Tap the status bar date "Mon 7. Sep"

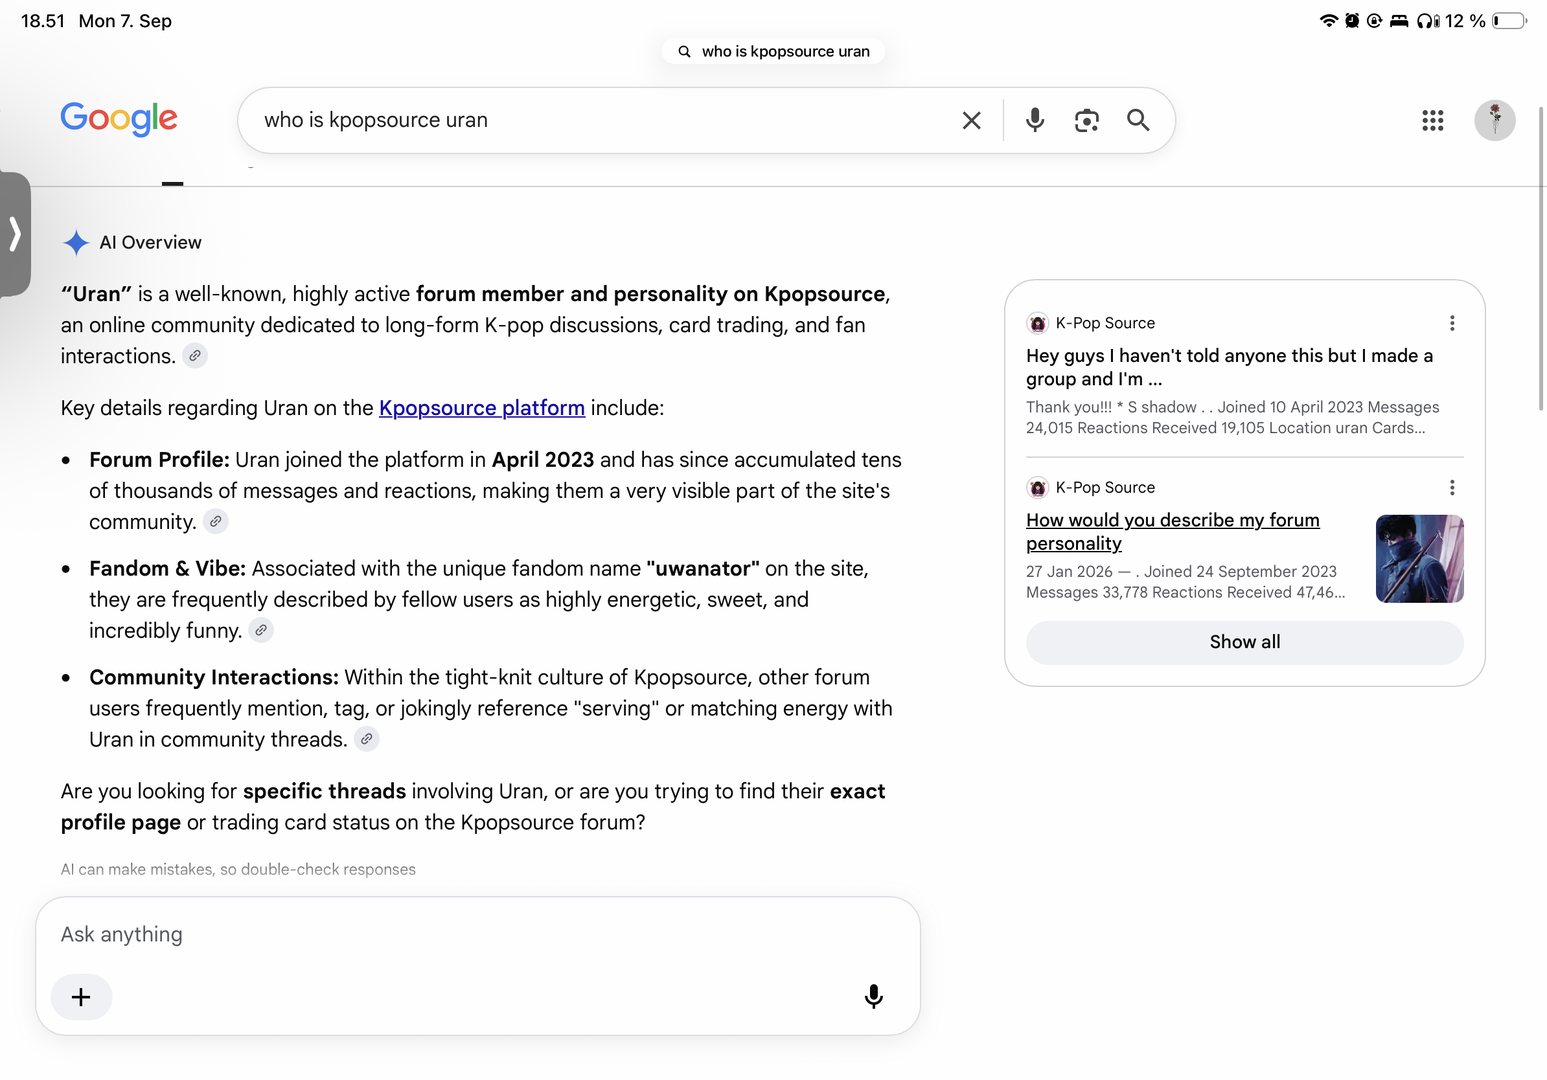125,21
